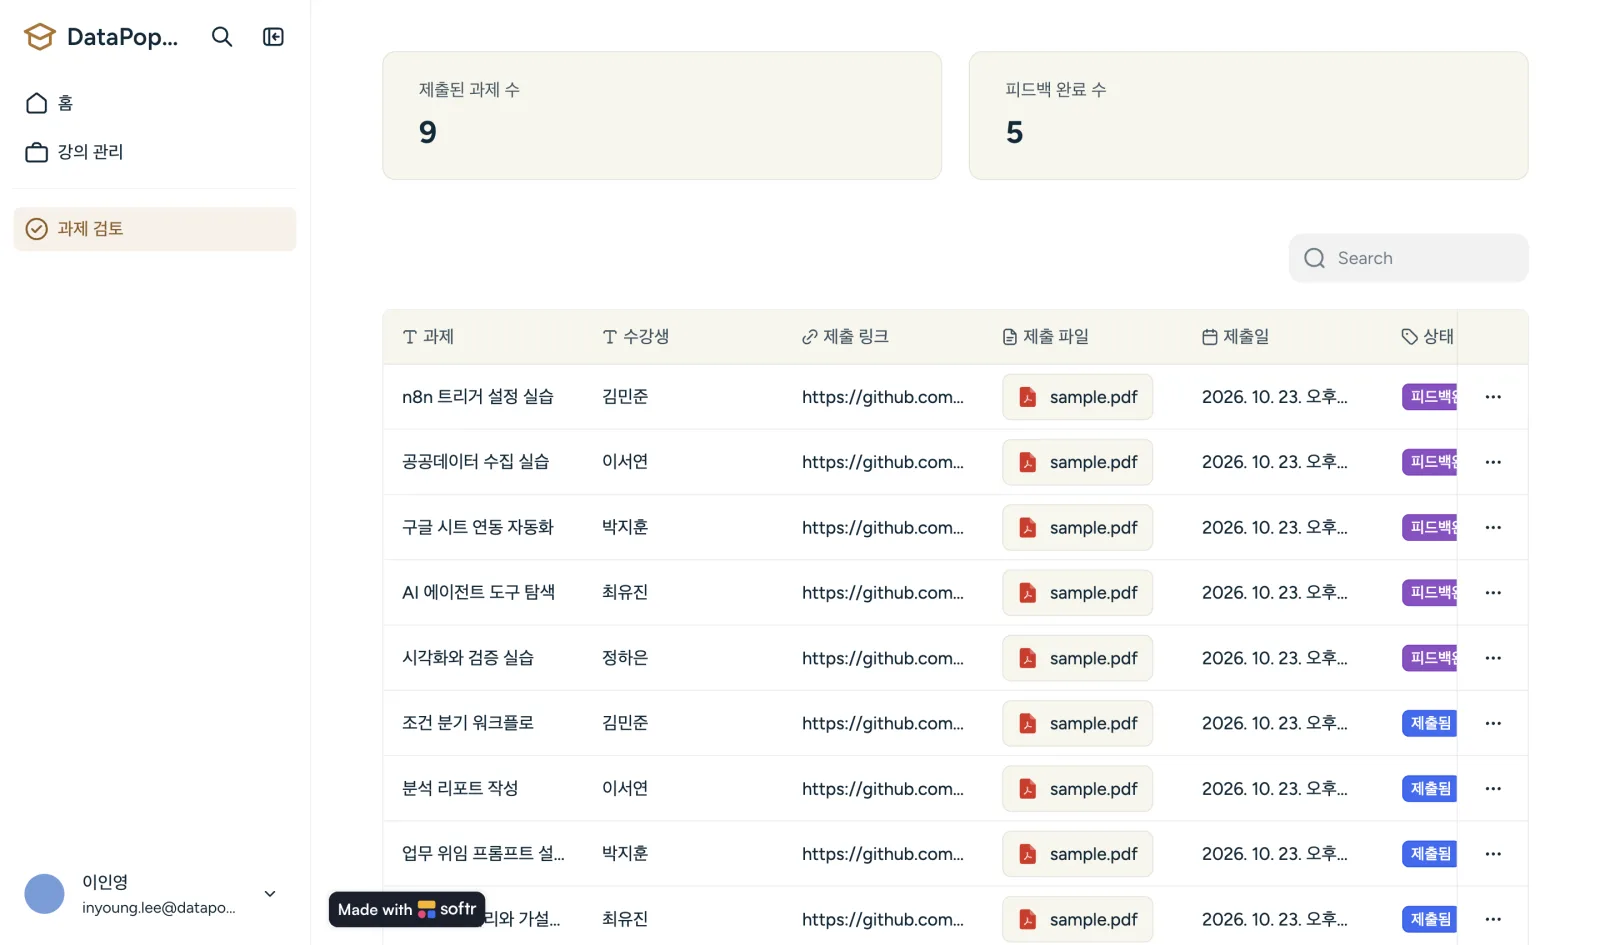This screenshot has width=1600, height=945.
Task: Collapse the sidebar with the panel icon
Action: (273, 37)
